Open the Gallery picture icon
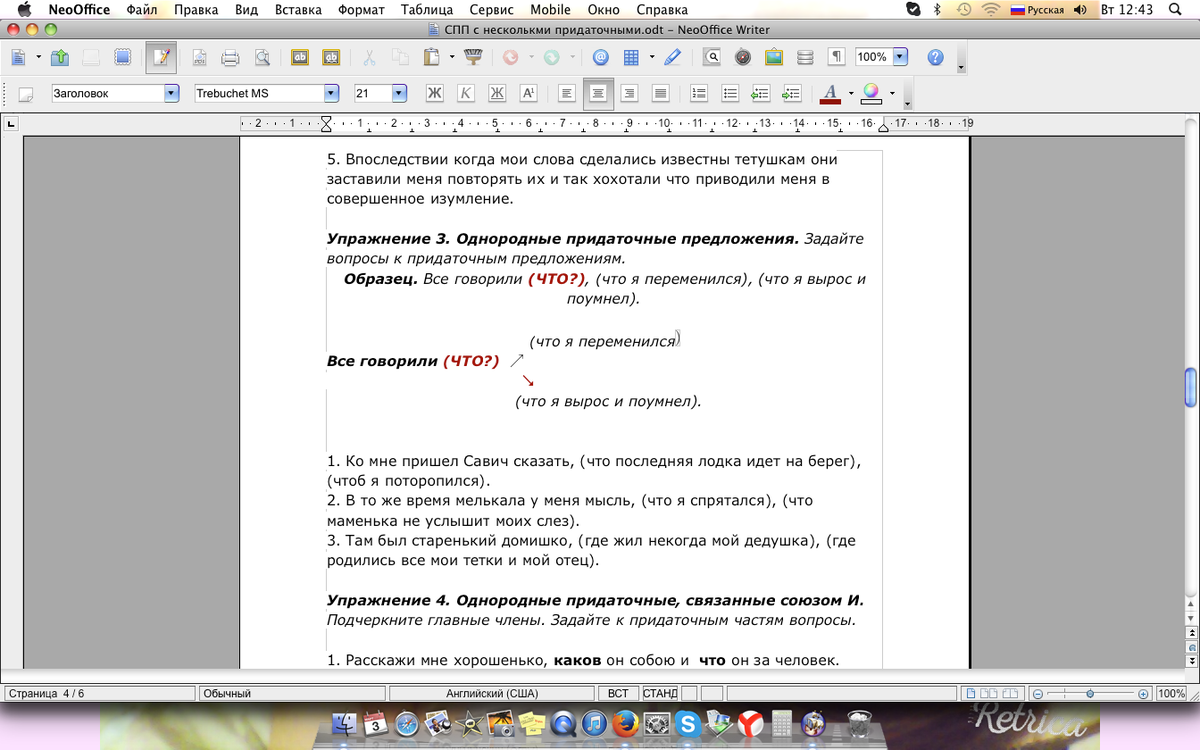 [x=773, y=57]
